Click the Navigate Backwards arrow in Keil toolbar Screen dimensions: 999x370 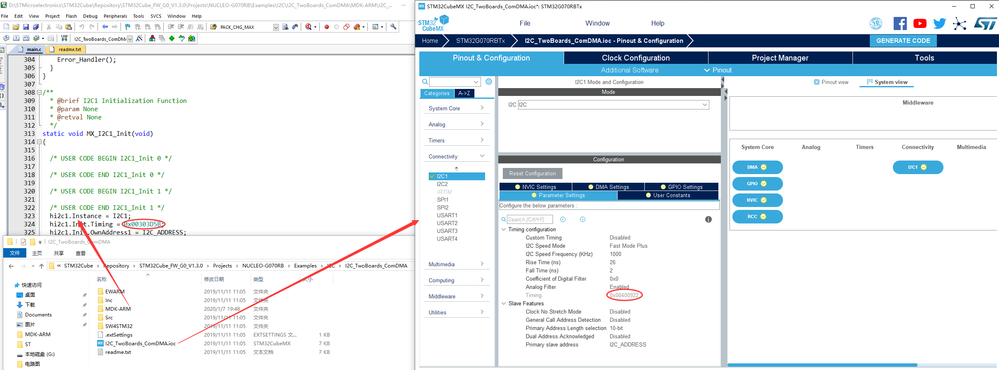(105, 27)
